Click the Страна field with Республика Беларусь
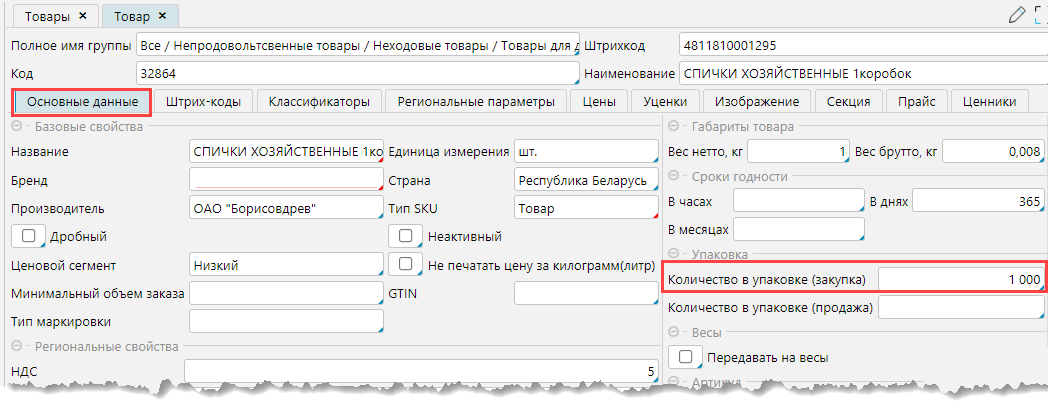 point(585,180)
